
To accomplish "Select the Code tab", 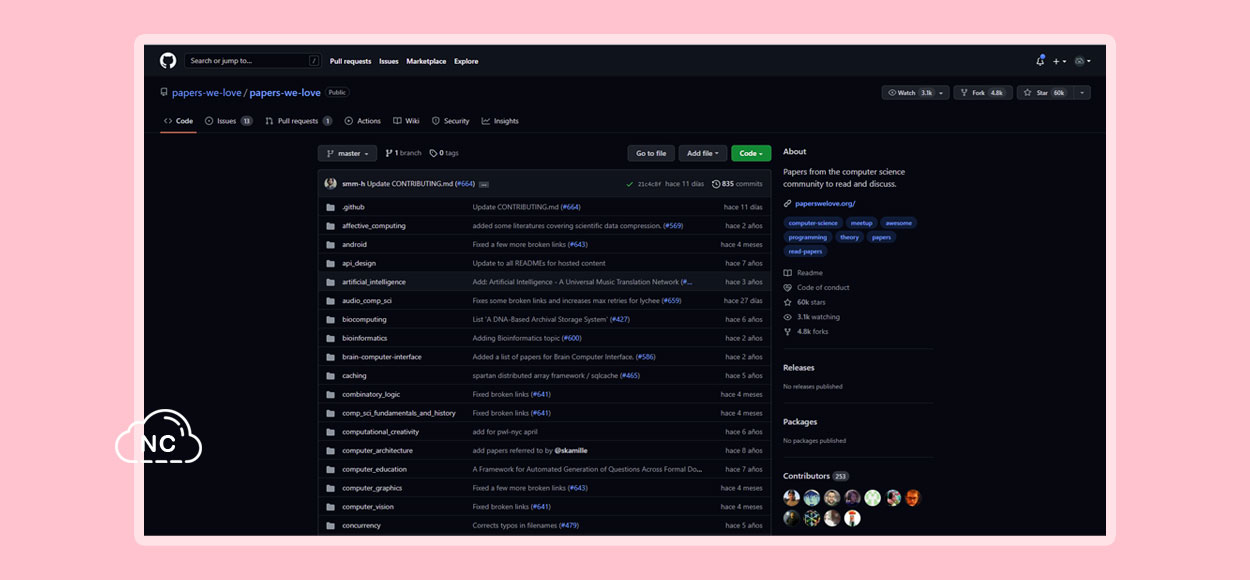I will pos(178,121).
